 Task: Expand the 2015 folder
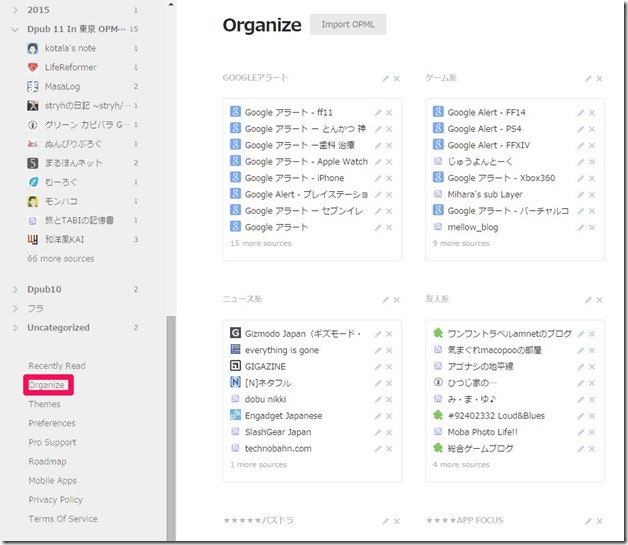pyautogui.click(x=15, y=10)
